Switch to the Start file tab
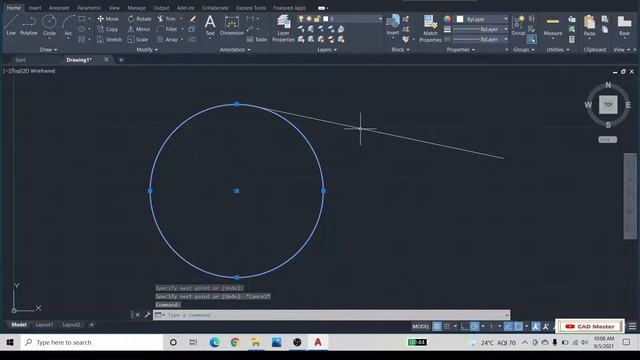 point(20,60)
